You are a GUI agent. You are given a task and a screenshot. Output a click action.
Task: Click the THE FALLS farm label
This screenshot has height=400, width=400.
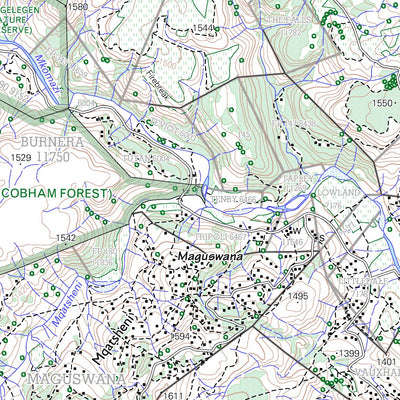click(x=290, y=20)
